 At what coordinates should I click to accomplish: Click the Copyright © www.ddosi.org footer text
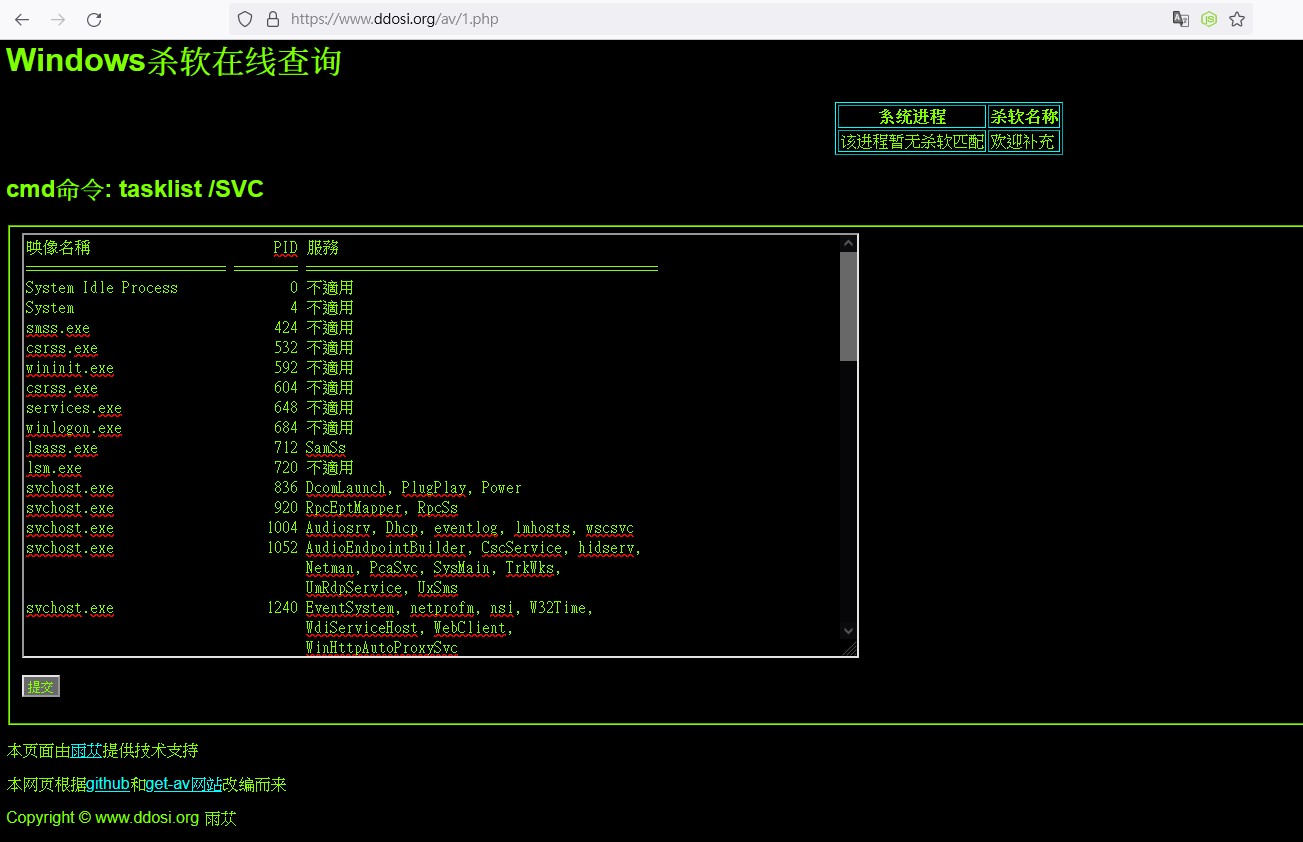pyautogui.click(x=121, y=817)
